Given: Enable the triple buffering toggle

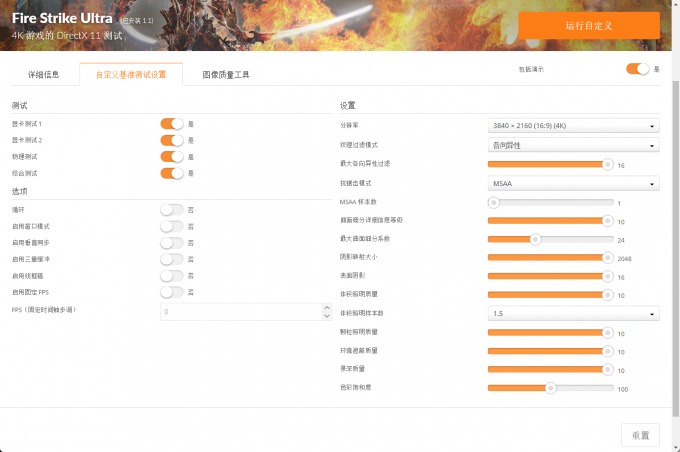Looking at the screenshot, I should pos(172,259).
